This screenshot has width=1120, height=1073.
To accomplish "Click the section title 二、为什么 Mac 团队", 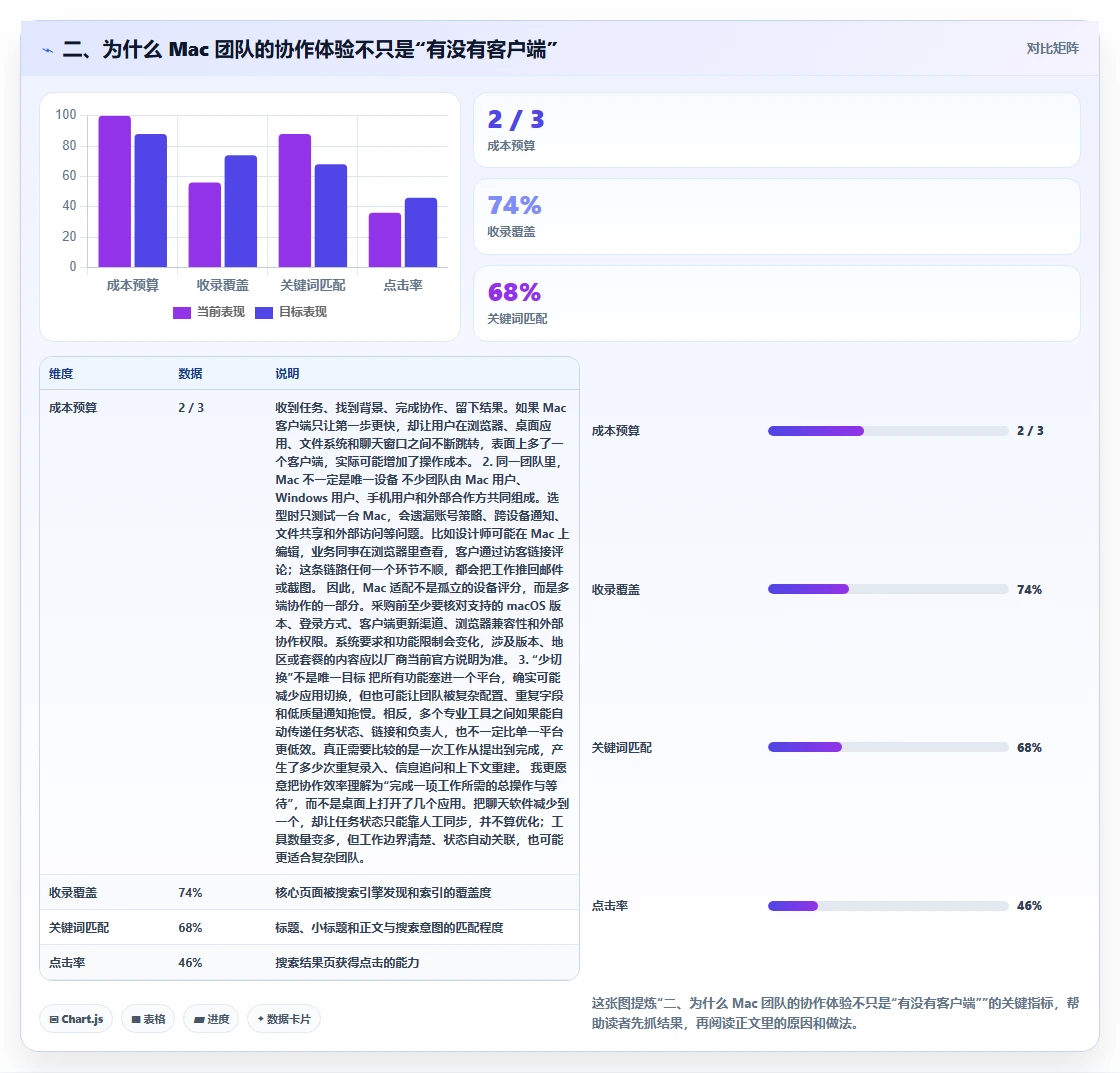I will 310,49.
